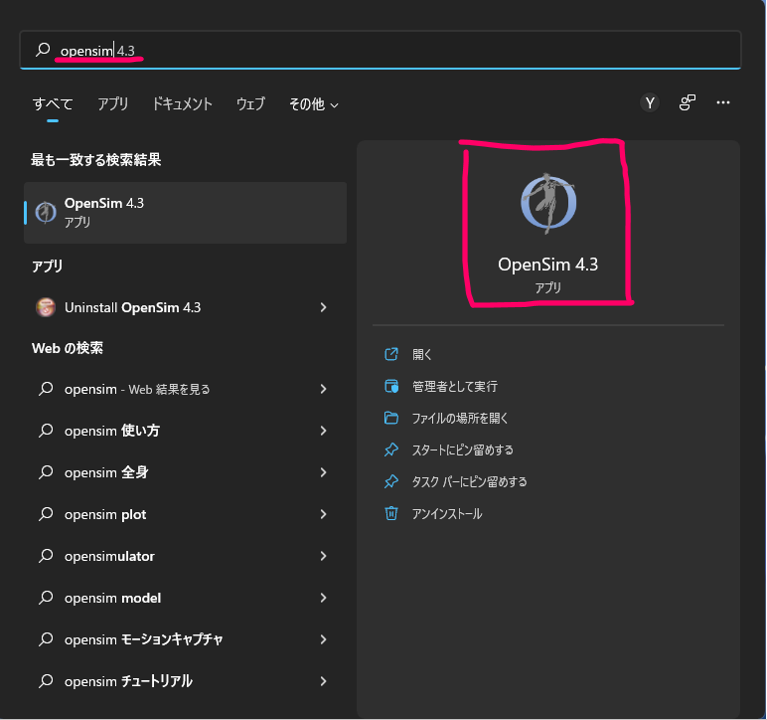Select the opensimulator web suggestion
The image size is (767, 720).
185,556
